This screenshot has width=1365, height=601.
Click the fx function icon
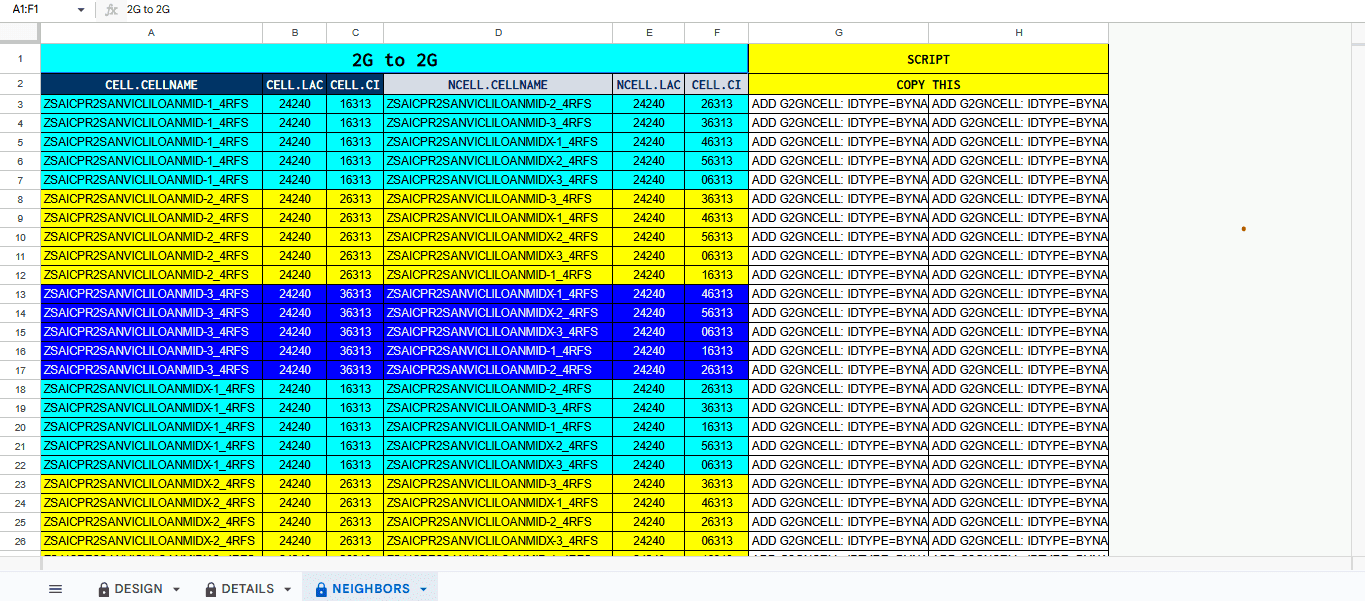[112, 9]
